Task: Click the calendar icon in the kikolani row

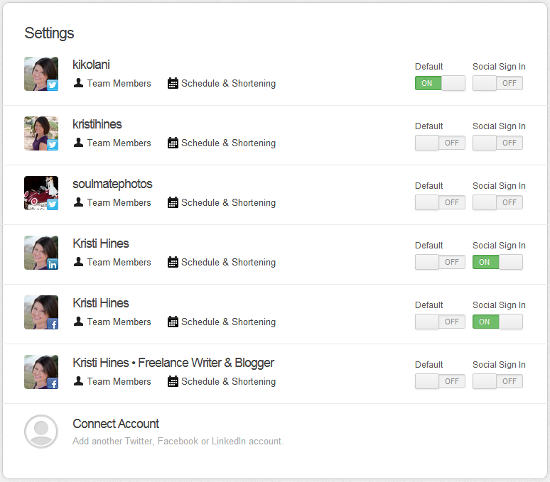Action: tap(173, 83)
